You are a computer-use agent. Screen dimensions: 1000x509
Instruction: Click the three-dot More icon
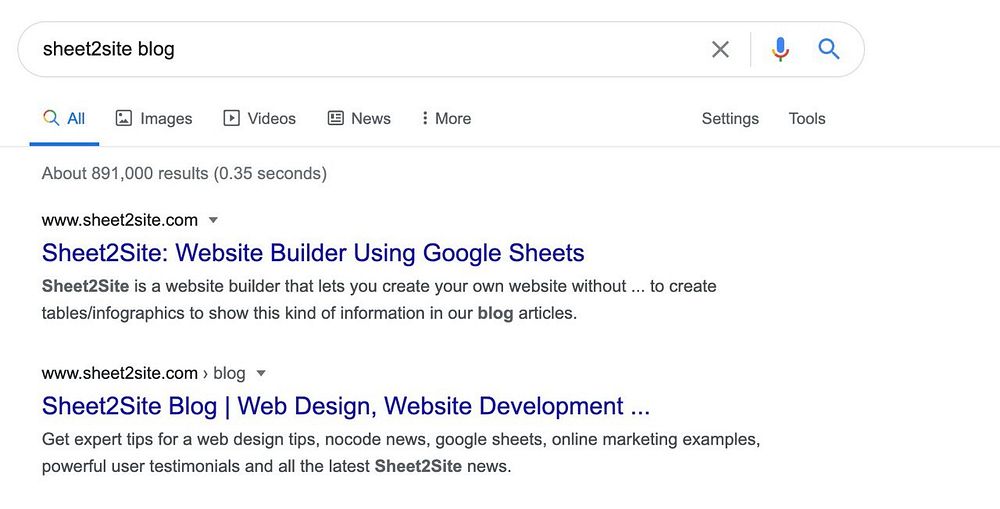coord(425,118)
